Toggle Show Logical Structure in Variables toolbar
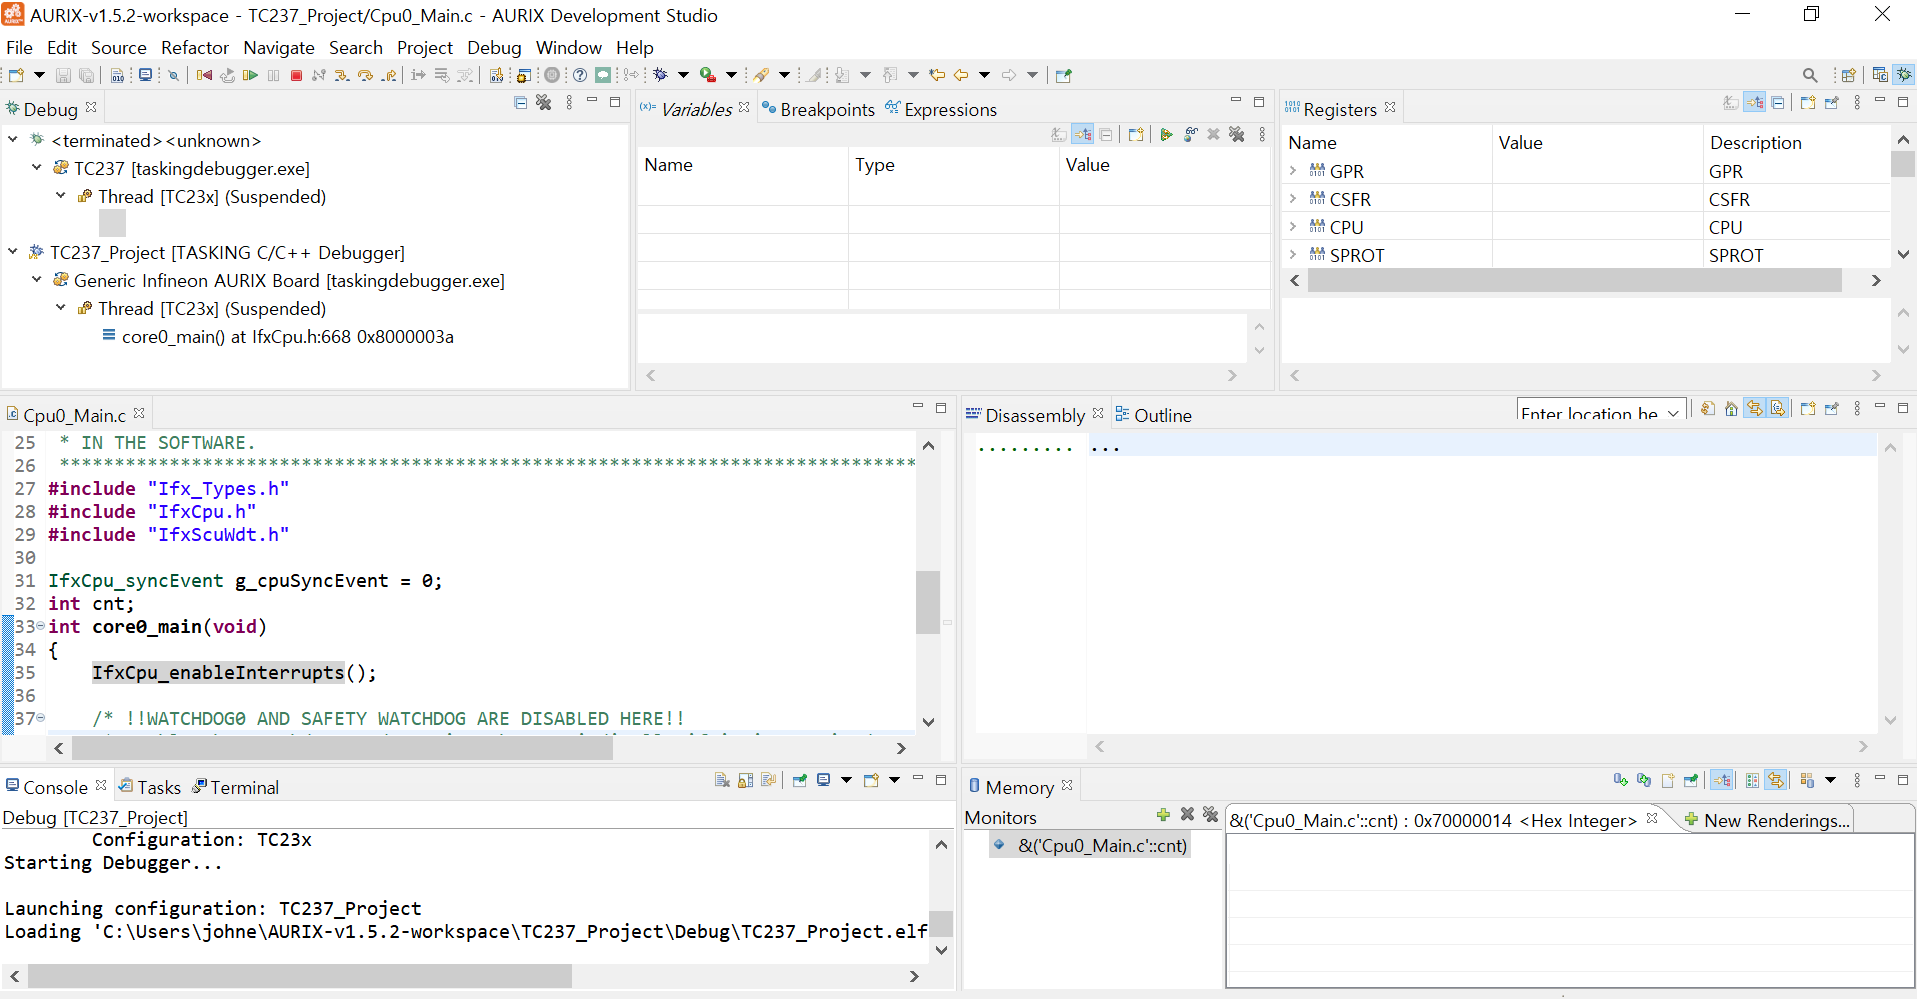The width and height of the screenshot is (1917, 999). click(x=1083, y=134)
